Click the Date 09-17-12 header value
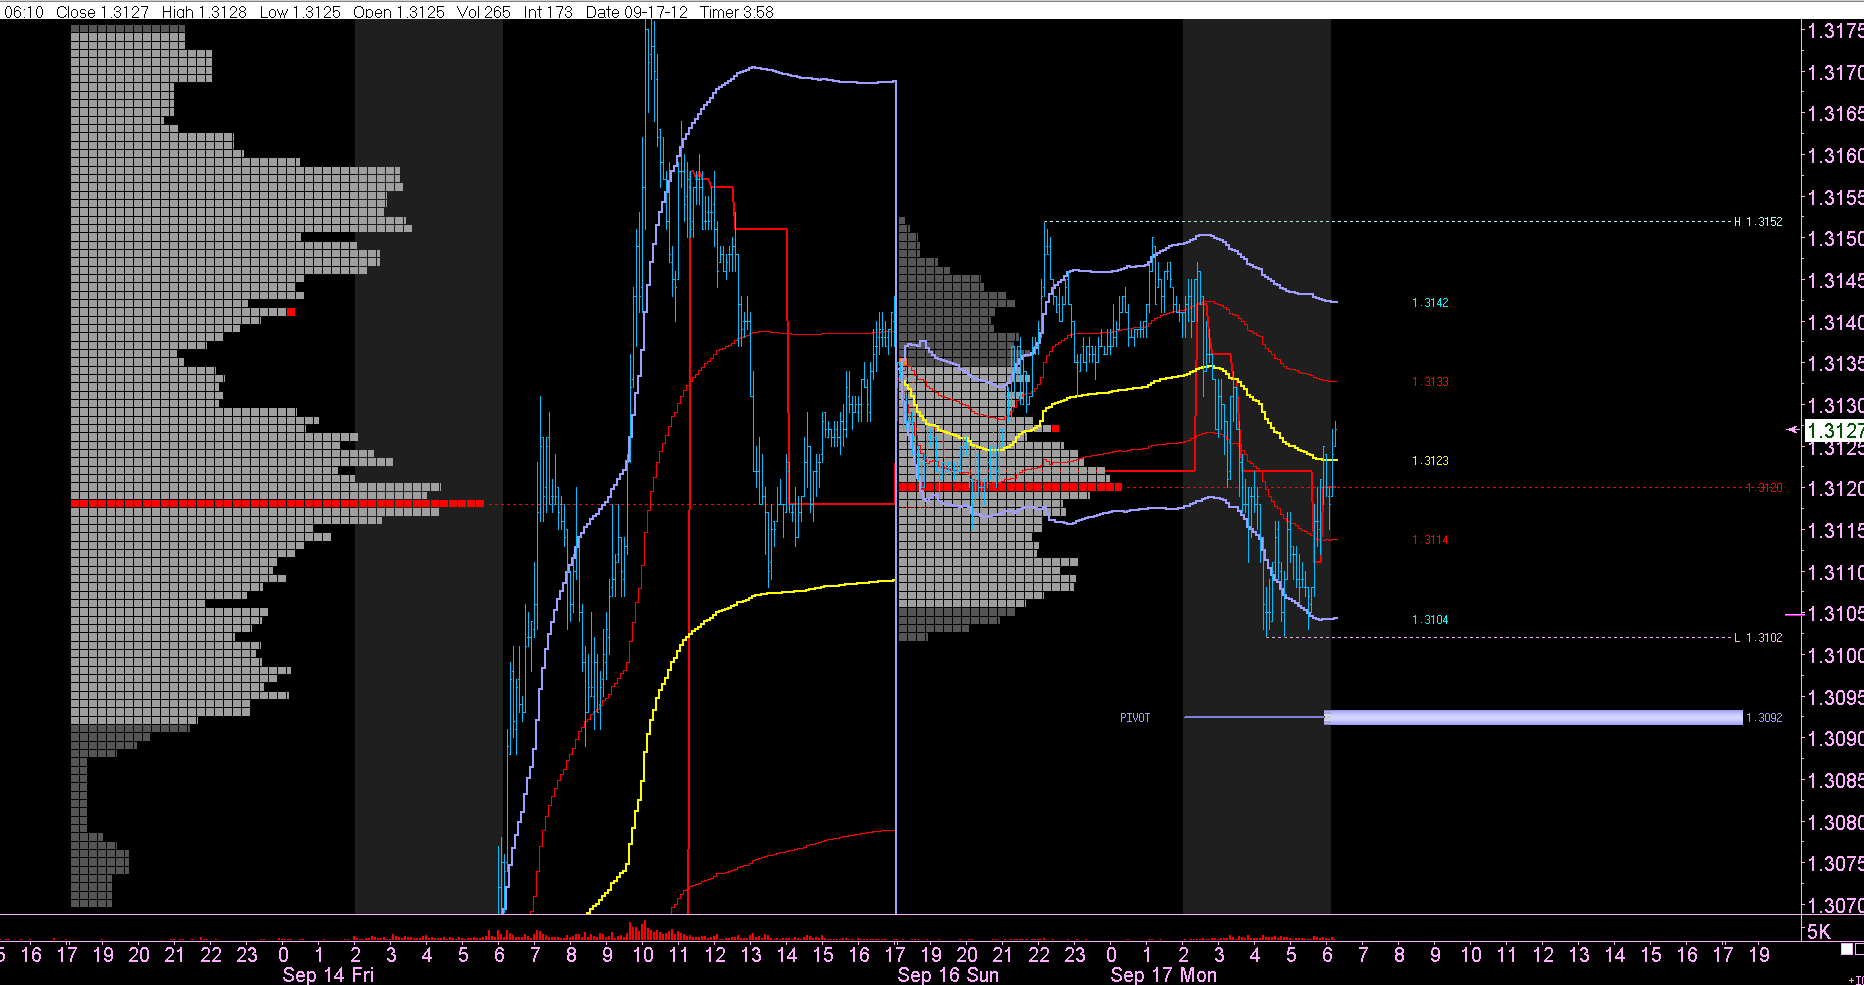The height and width of the screenshot is (985, 1864). pos(637,12)
